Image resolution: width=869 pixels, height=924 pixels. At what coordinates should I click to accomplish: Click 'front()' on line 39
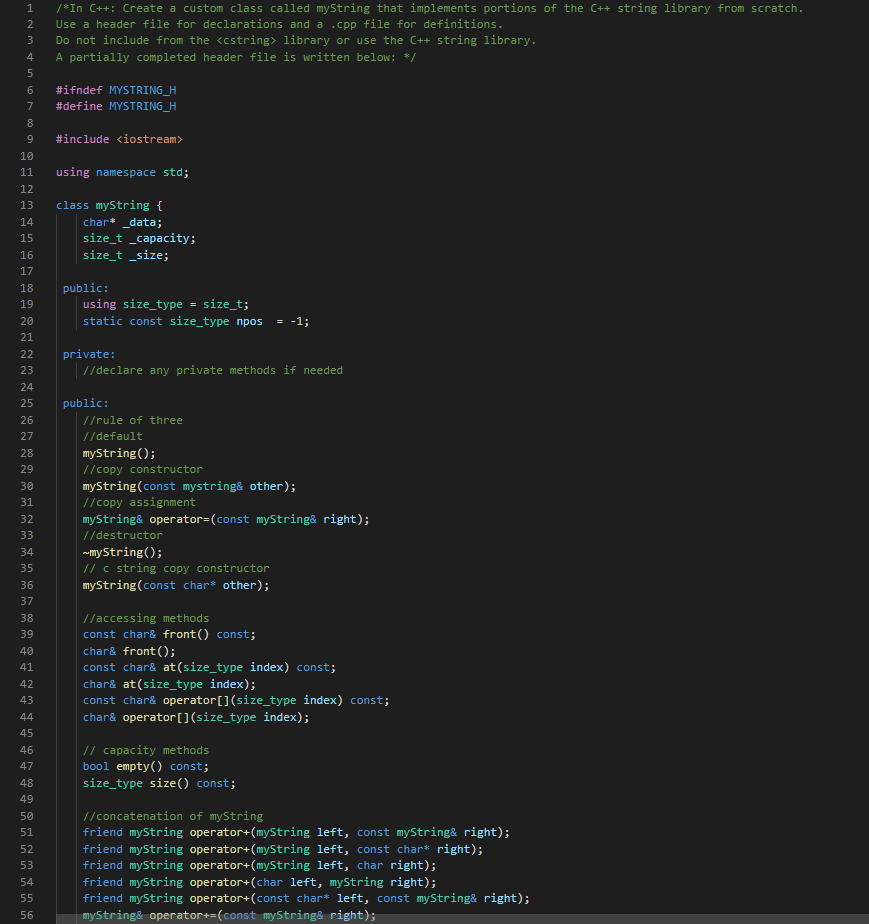click(x=186, y=634)
